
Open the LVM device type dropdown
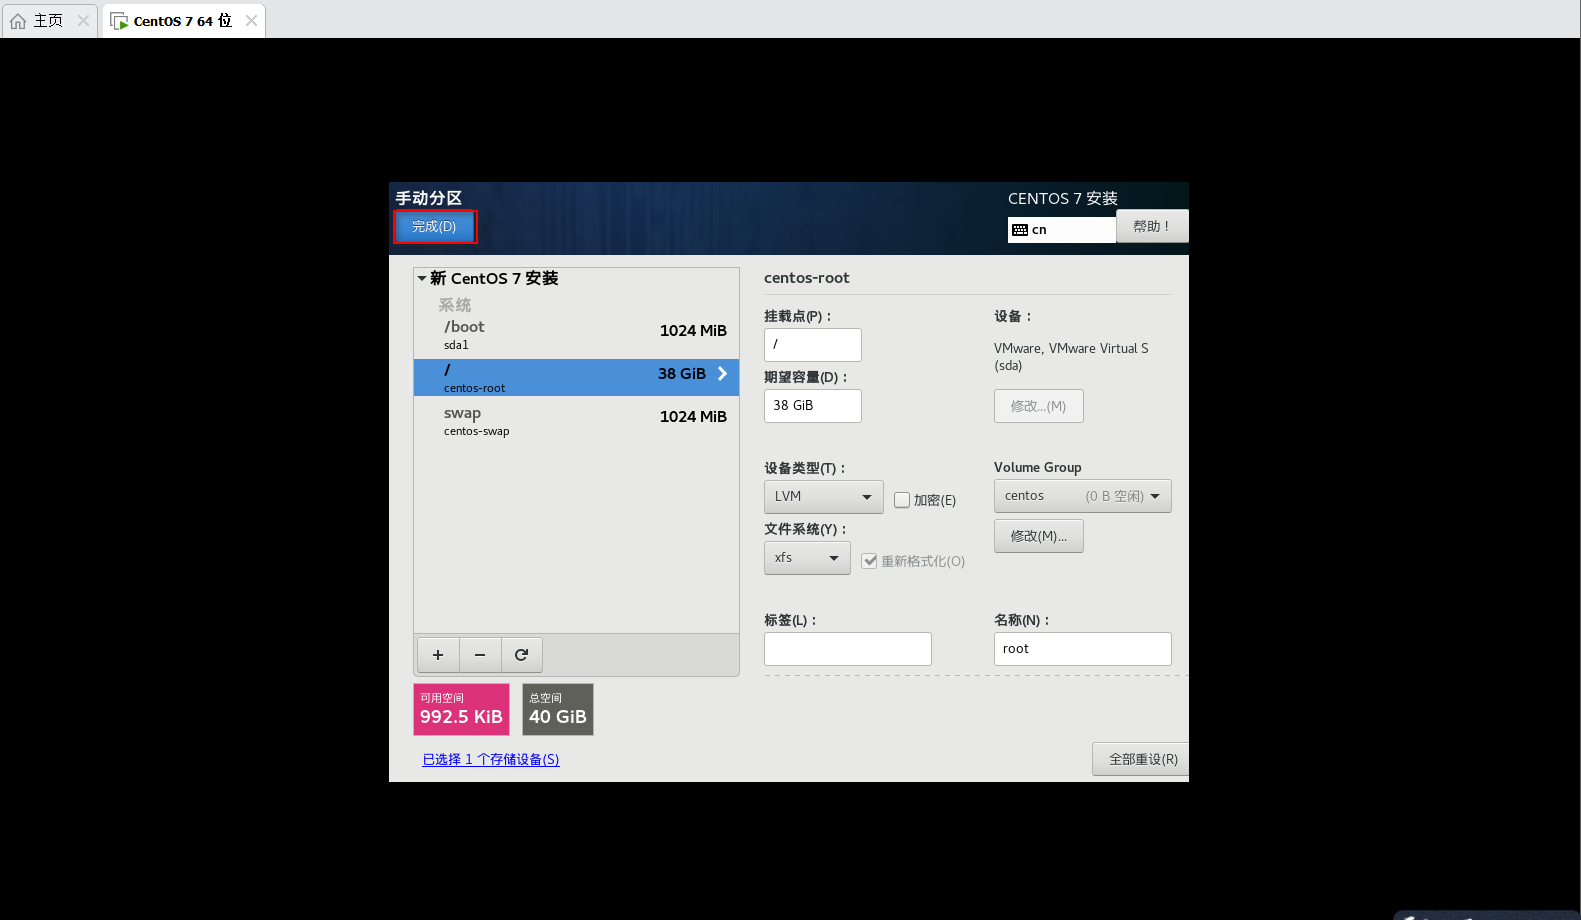pos(824,497)
